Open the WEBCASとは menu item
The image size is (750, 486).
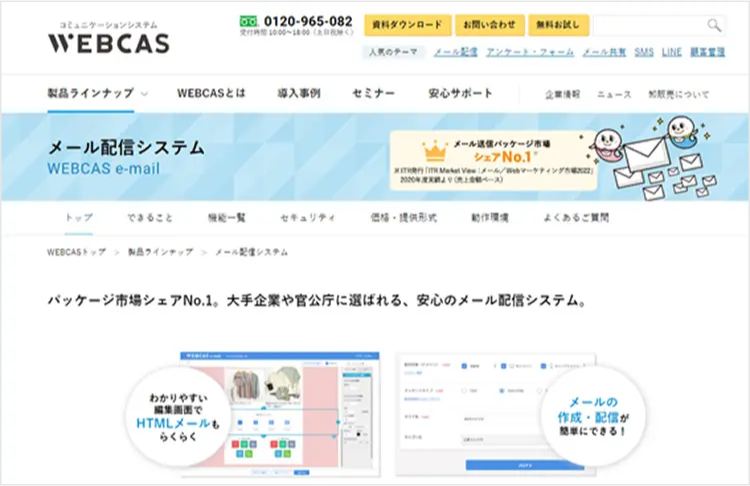(211, 93)
